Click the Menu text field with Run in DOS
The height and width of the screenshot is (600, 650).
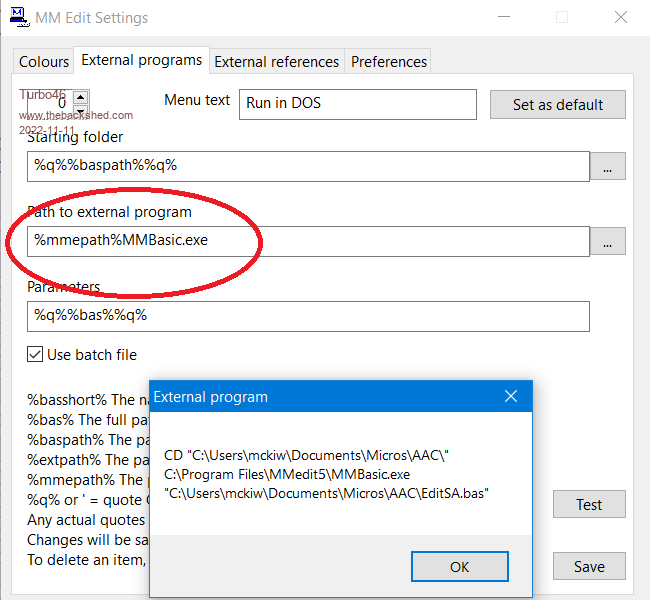(x=357, y=104)
